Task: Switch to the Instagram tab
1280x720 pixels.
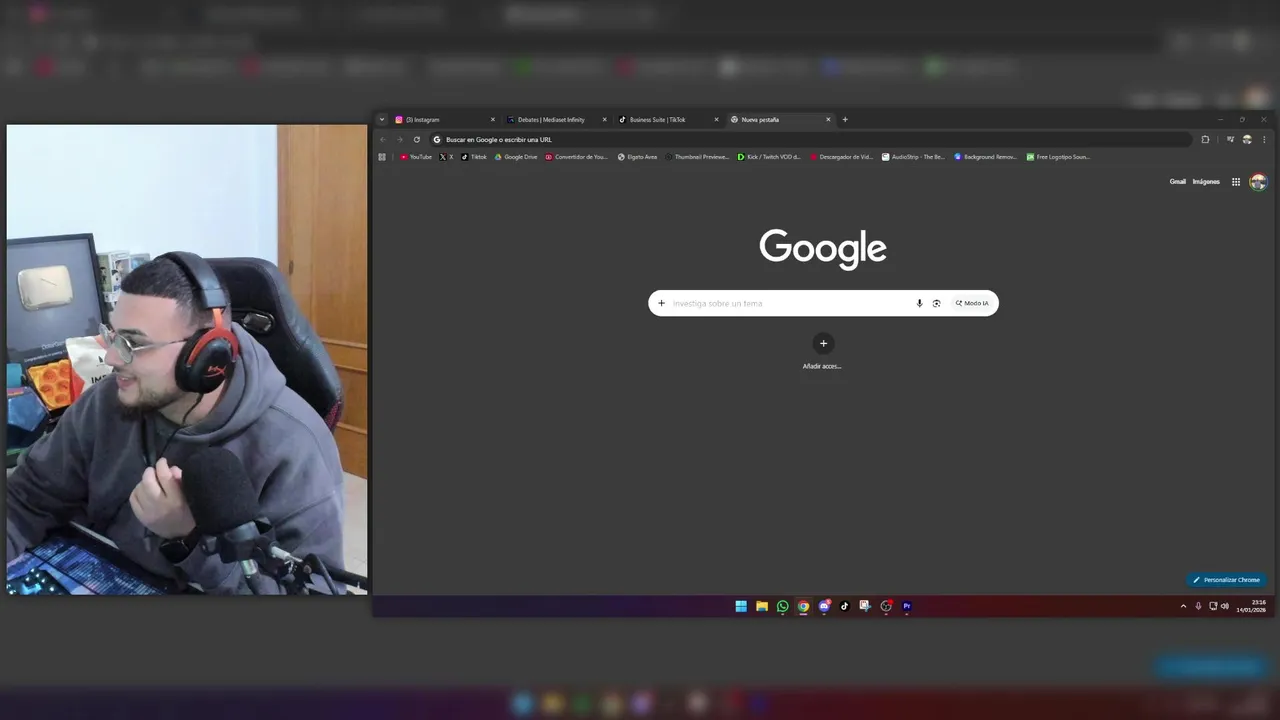Action: pos(445,119)
